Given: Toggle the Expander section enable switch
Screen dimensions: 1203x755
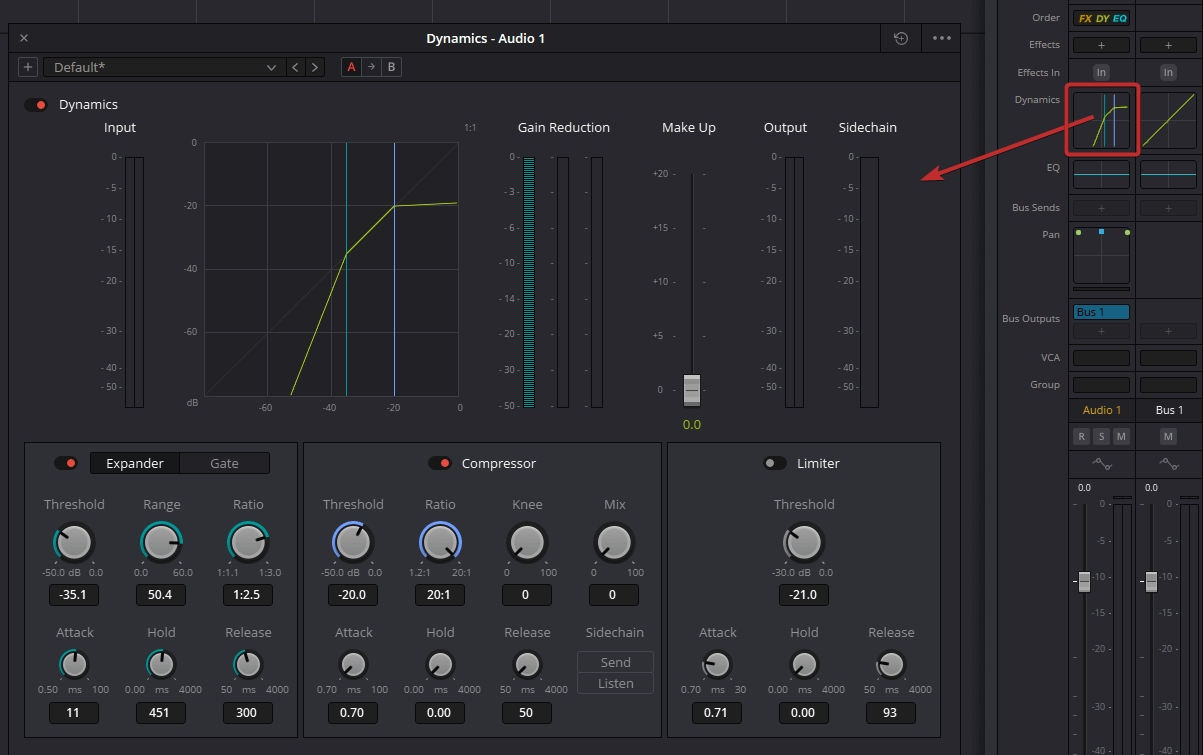Looking at the screenshot, I should [66, 463].
